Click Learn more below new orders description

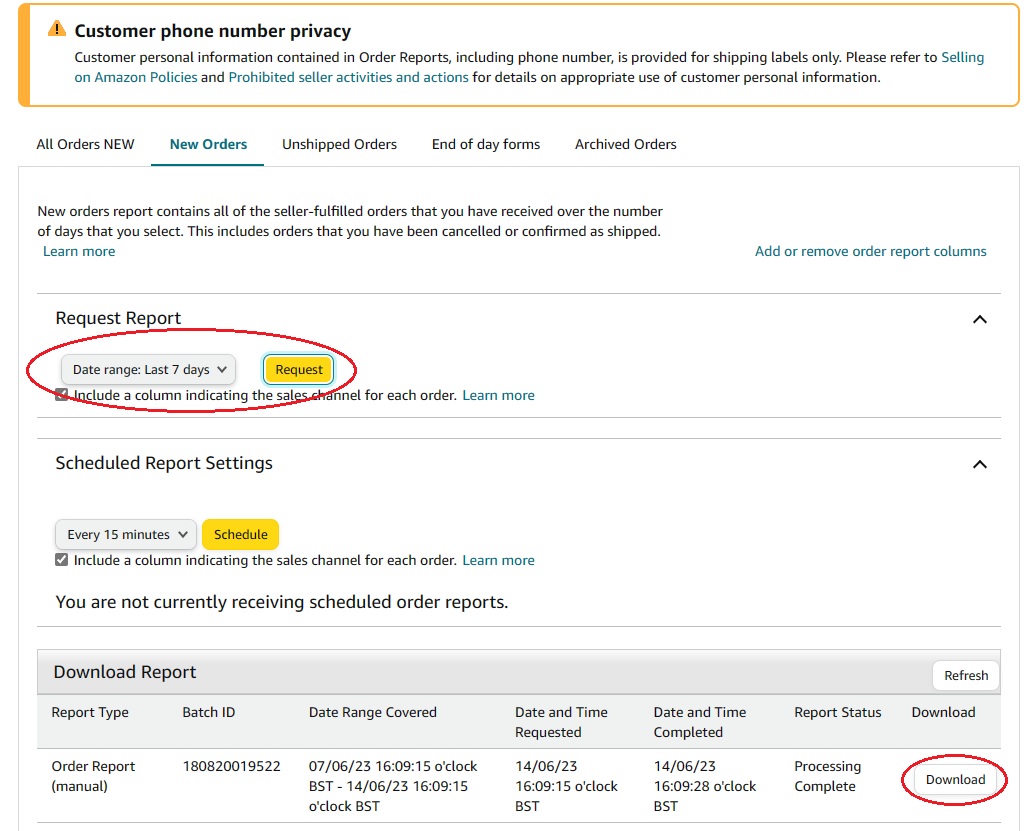[79, 251]
